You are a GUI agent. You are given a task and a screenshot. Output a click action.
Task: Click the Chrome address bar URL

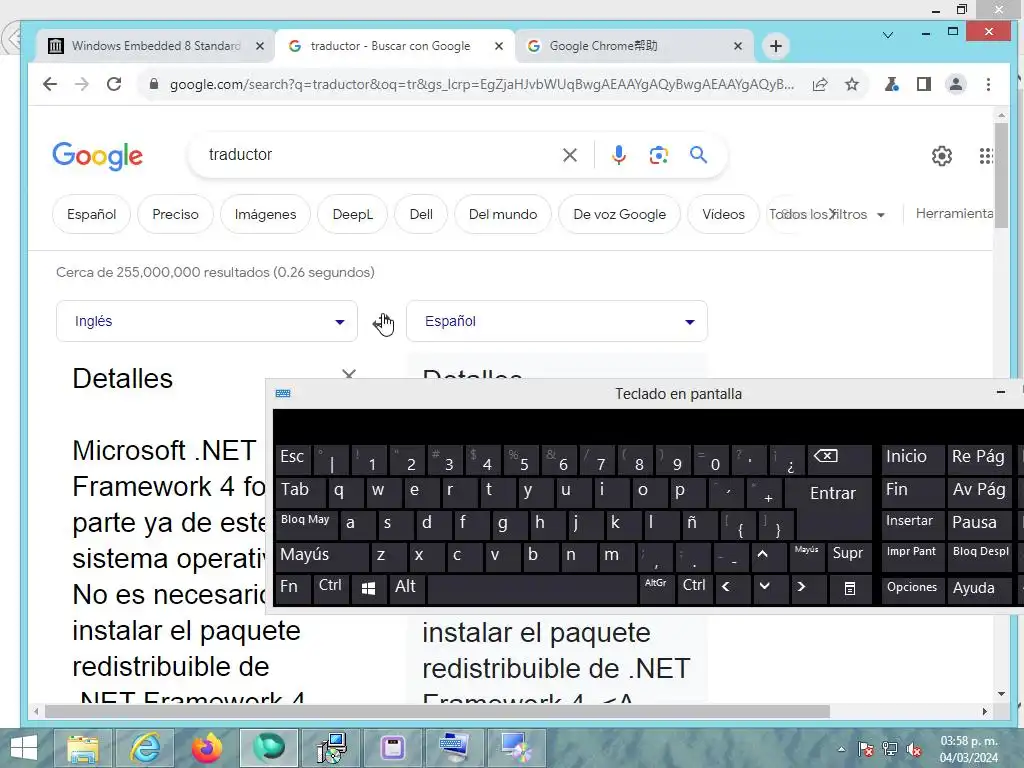482,84
